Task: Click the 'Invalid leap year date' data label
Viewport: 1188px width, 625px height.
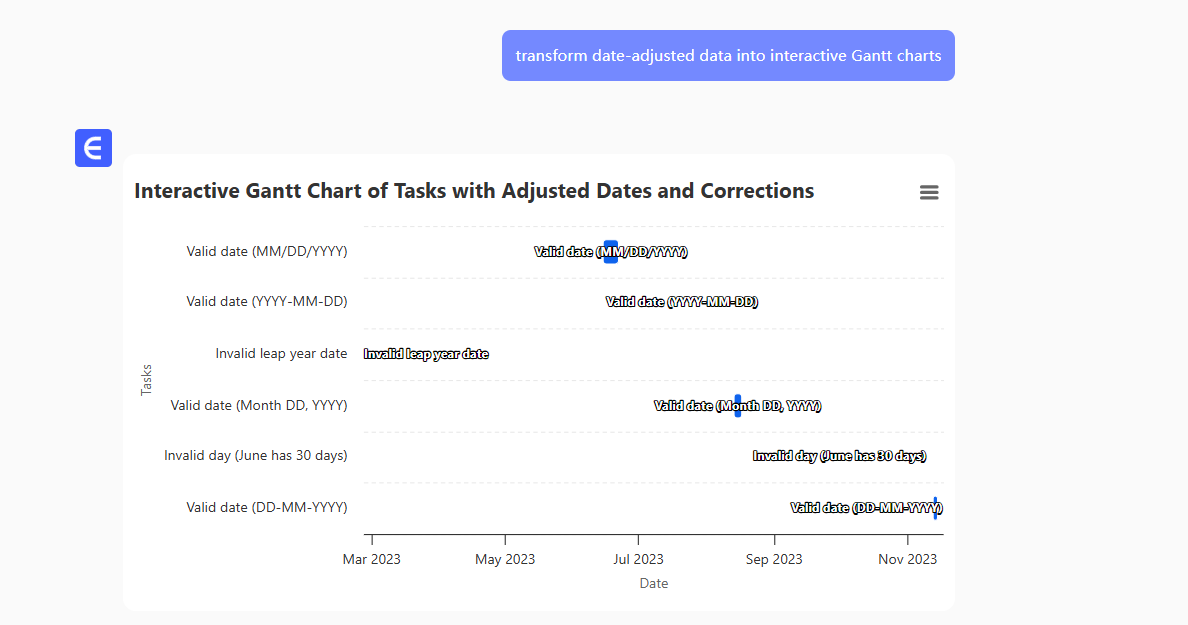Action: pyautogui.click(x=426, y=354)
